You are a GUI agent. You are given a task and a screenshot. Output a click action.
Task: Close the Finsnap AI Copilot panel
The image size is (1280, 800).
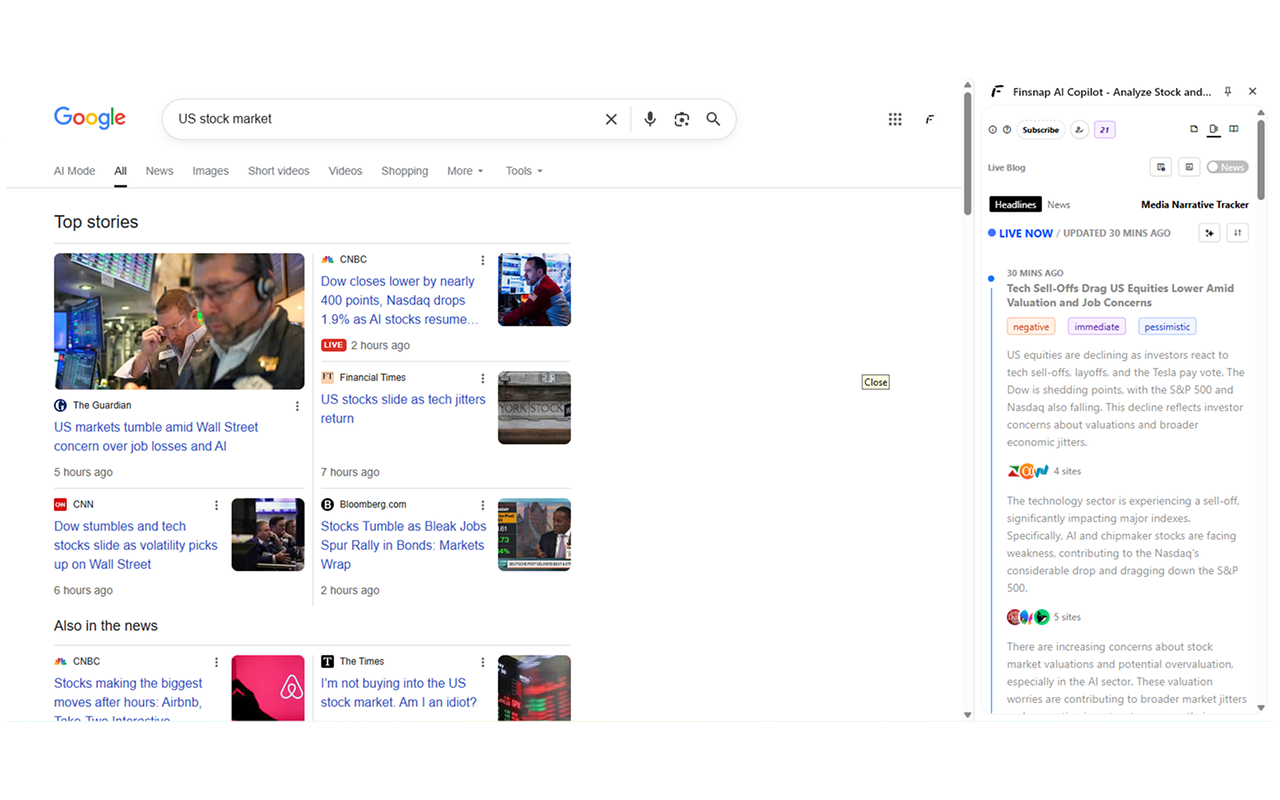tap(1252, 92)
